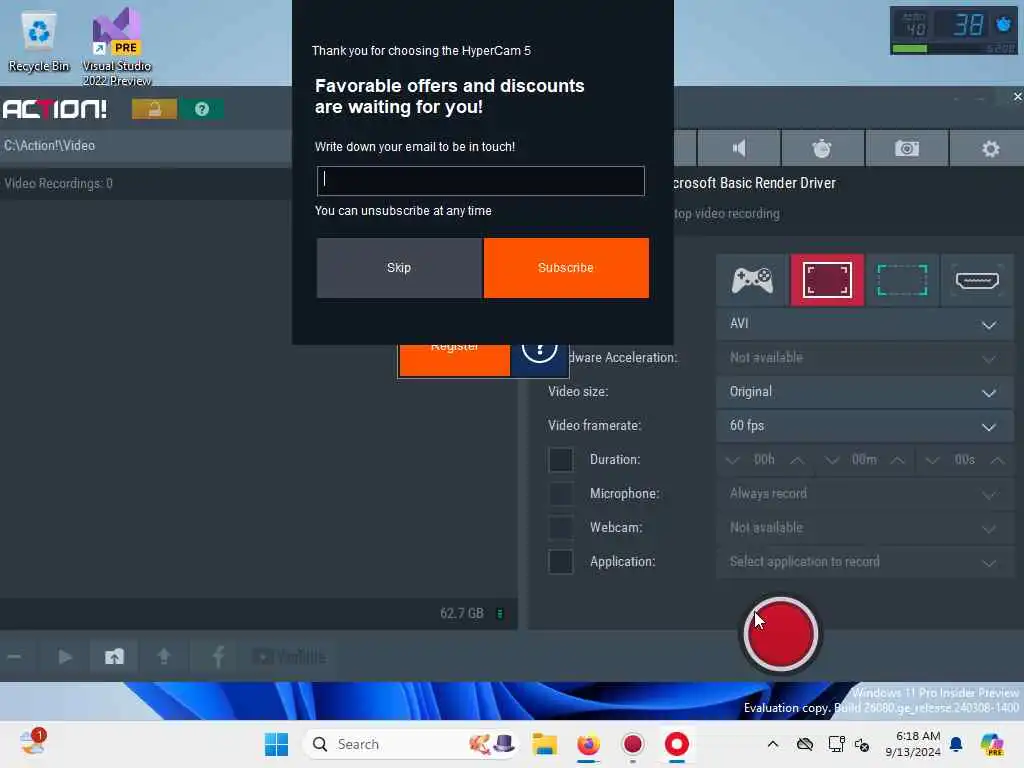Open the screenshots camera tab
Screen dimensions: 1024x768
pyautogui.click(x=906, y=148)
